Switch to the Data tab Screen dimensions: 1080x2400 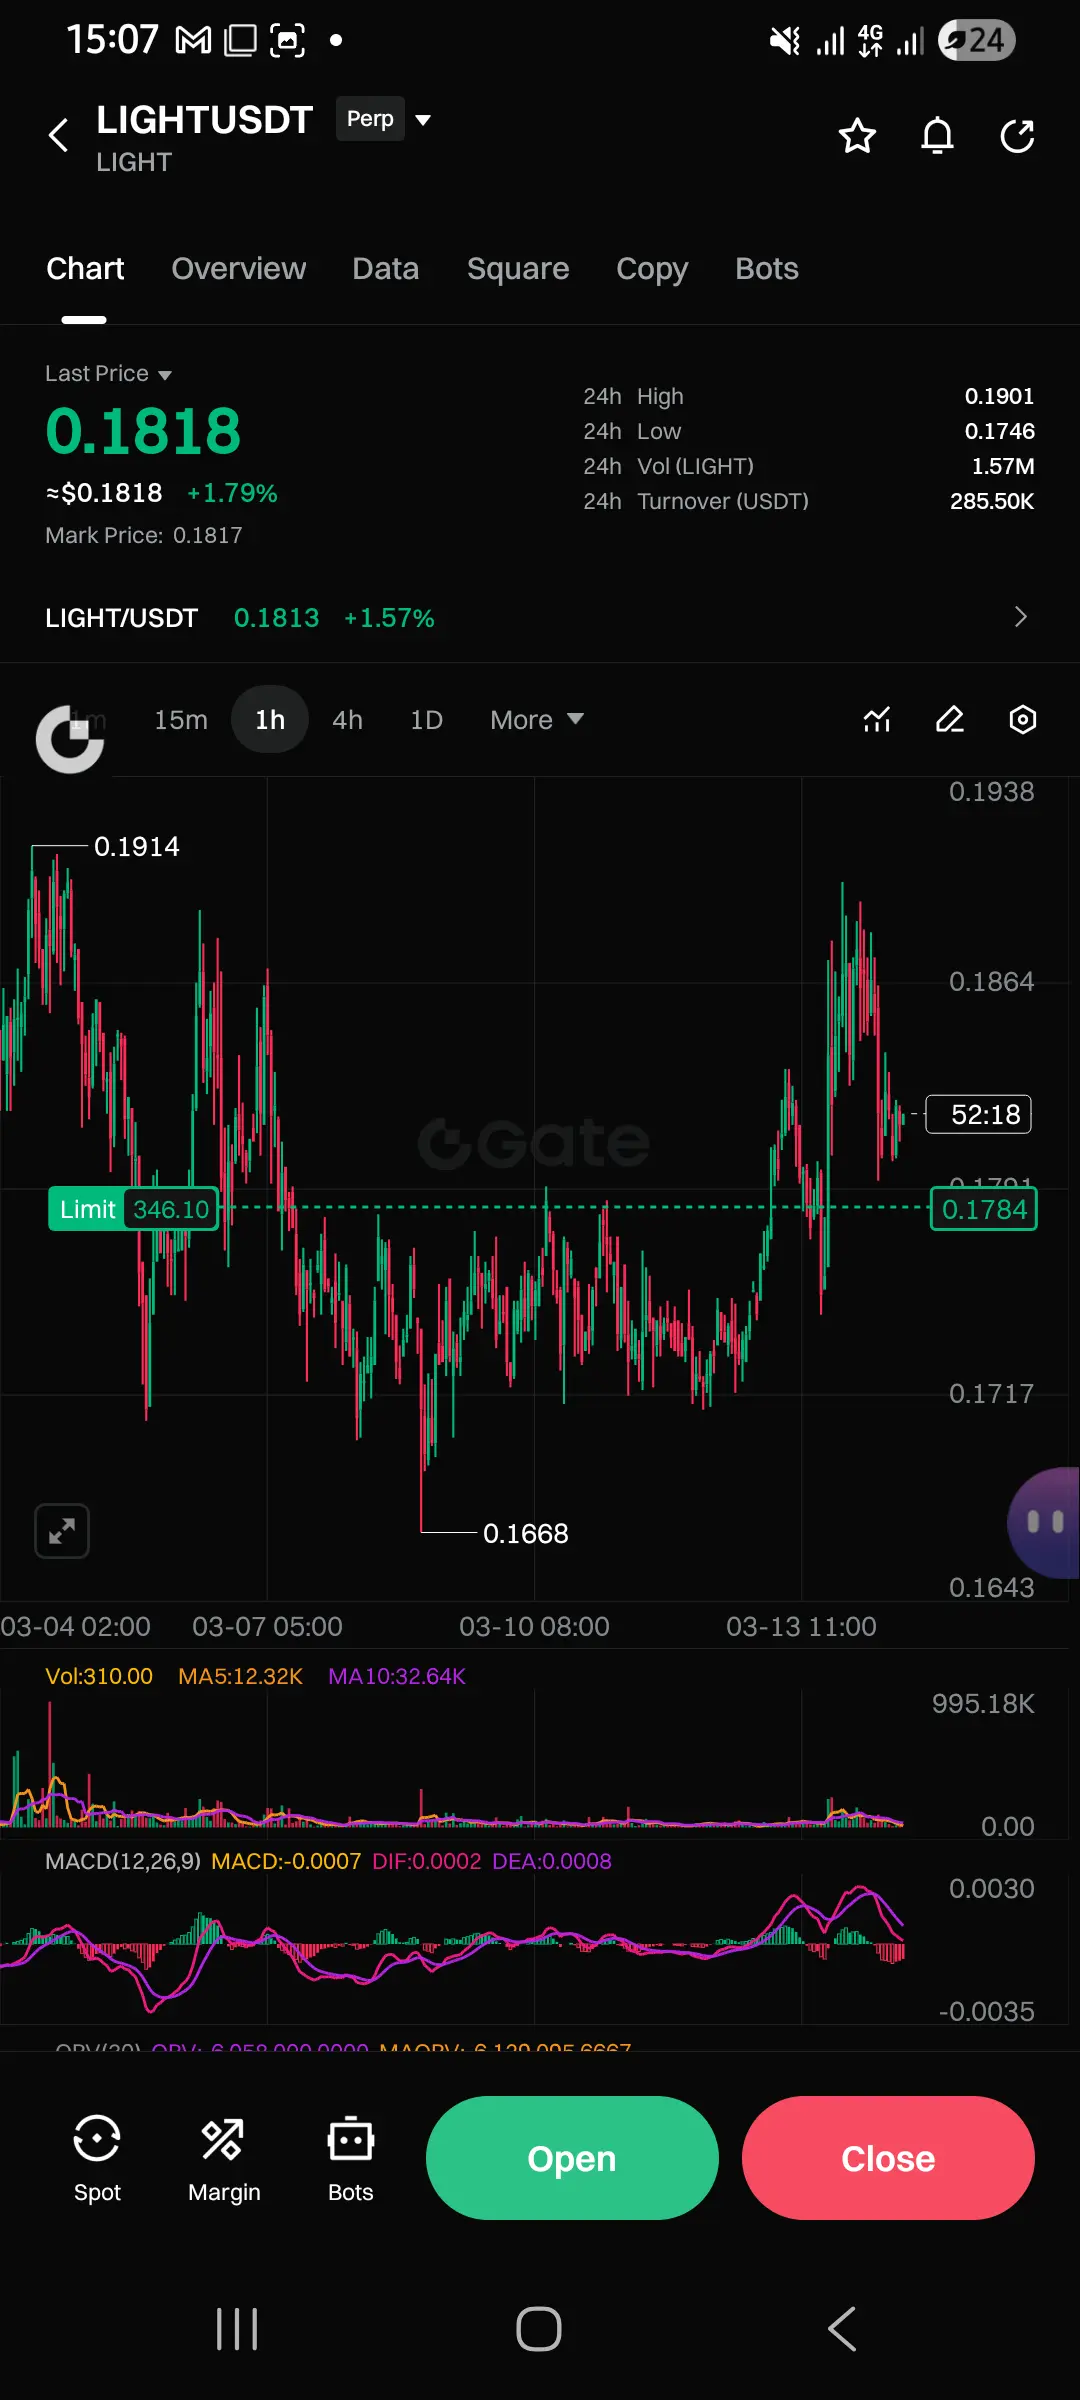coord(386,269)
